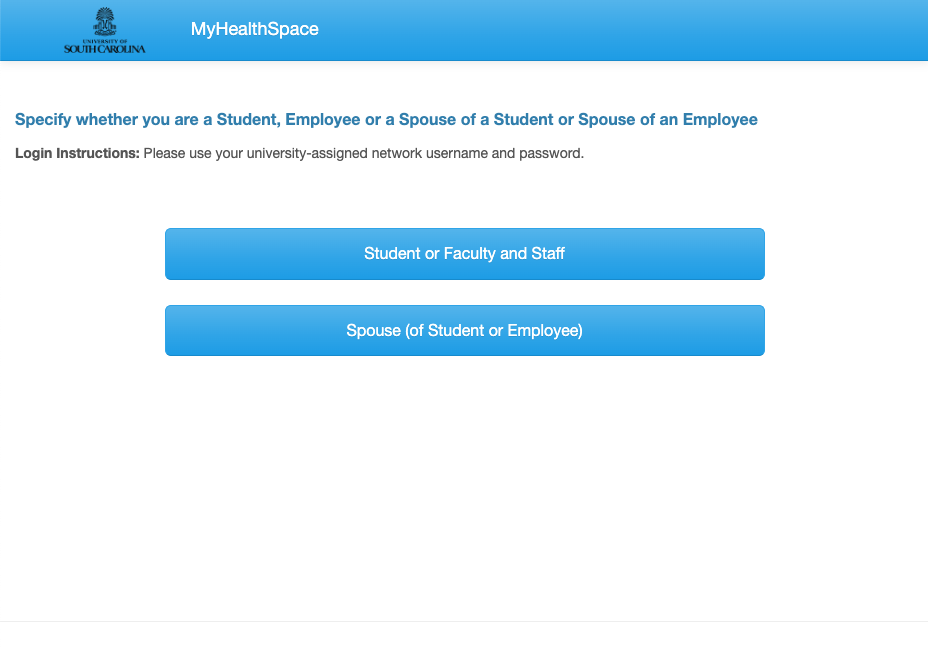The width and height of the screenshot is (928, 647).
Task: Choose the Student or Faculty and Staff button
Action: pyautogui.click(x=465, y=254)
